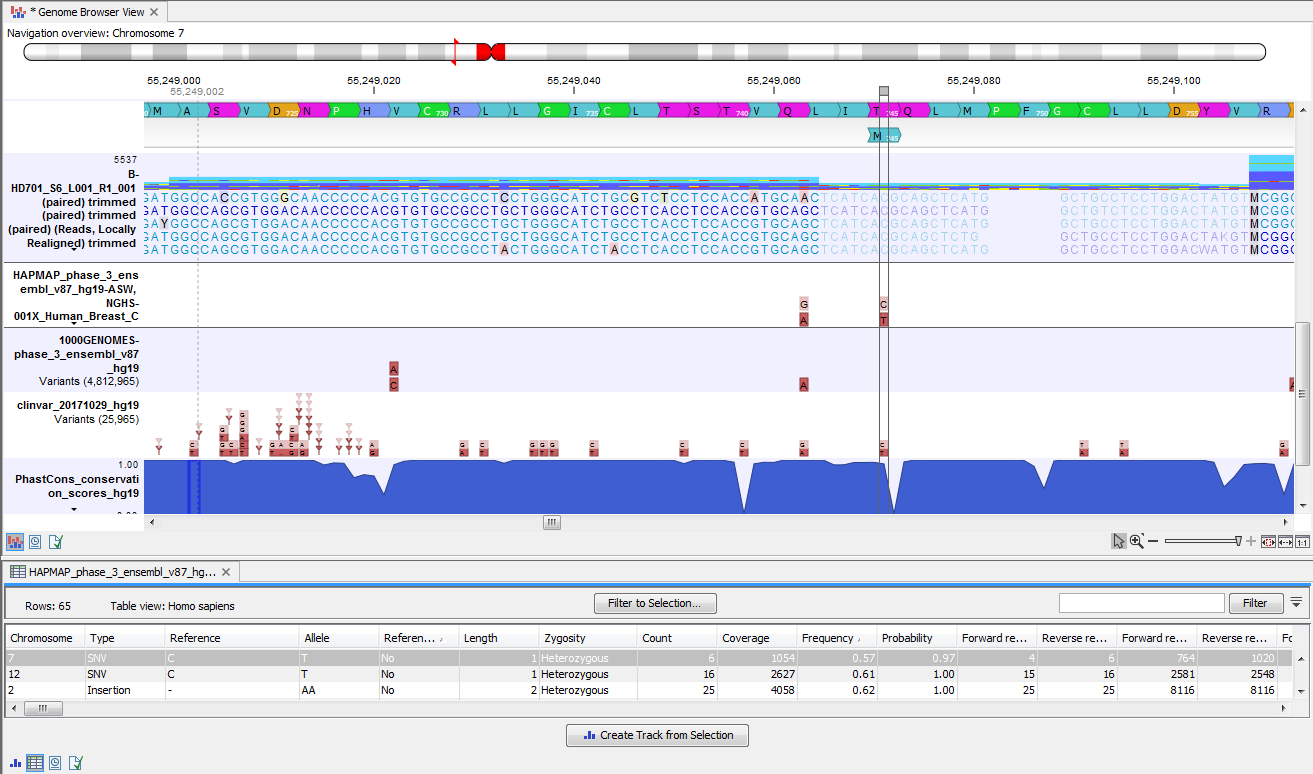Click along the zoom slider track

click(x=1200, y=540)
